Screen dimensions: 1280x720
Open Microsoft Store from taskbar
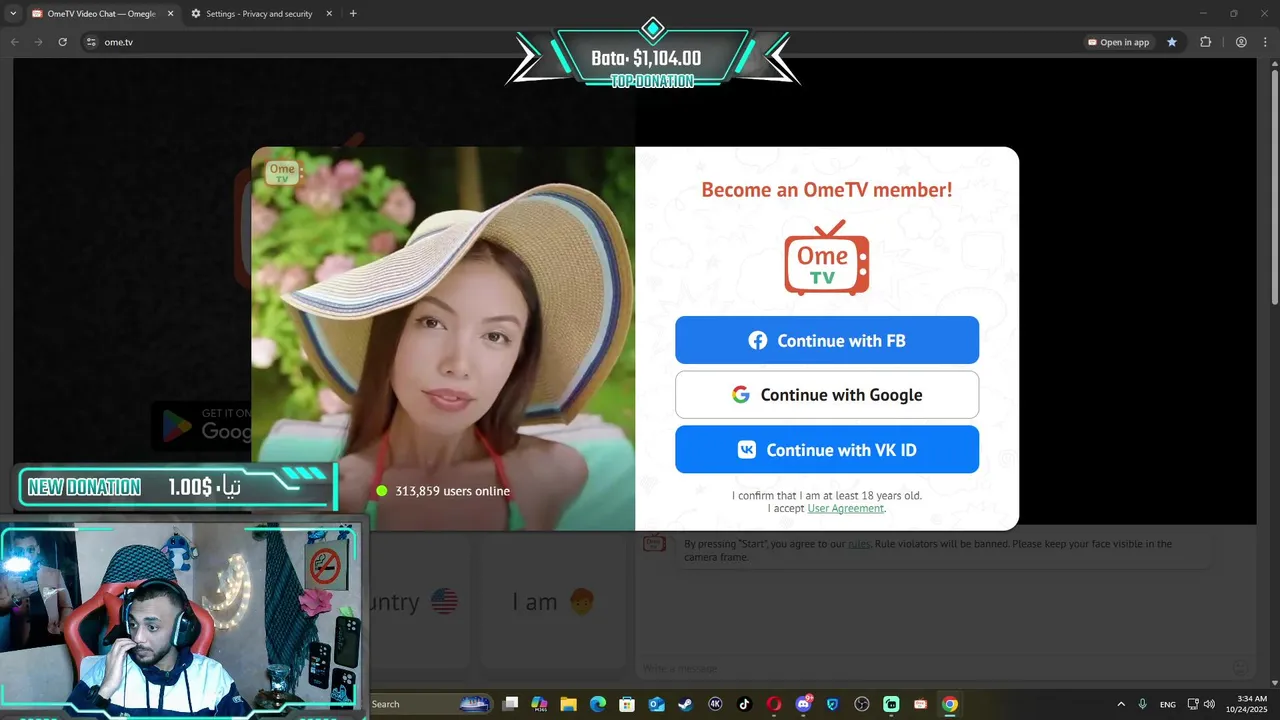click(x=627, y=704)
